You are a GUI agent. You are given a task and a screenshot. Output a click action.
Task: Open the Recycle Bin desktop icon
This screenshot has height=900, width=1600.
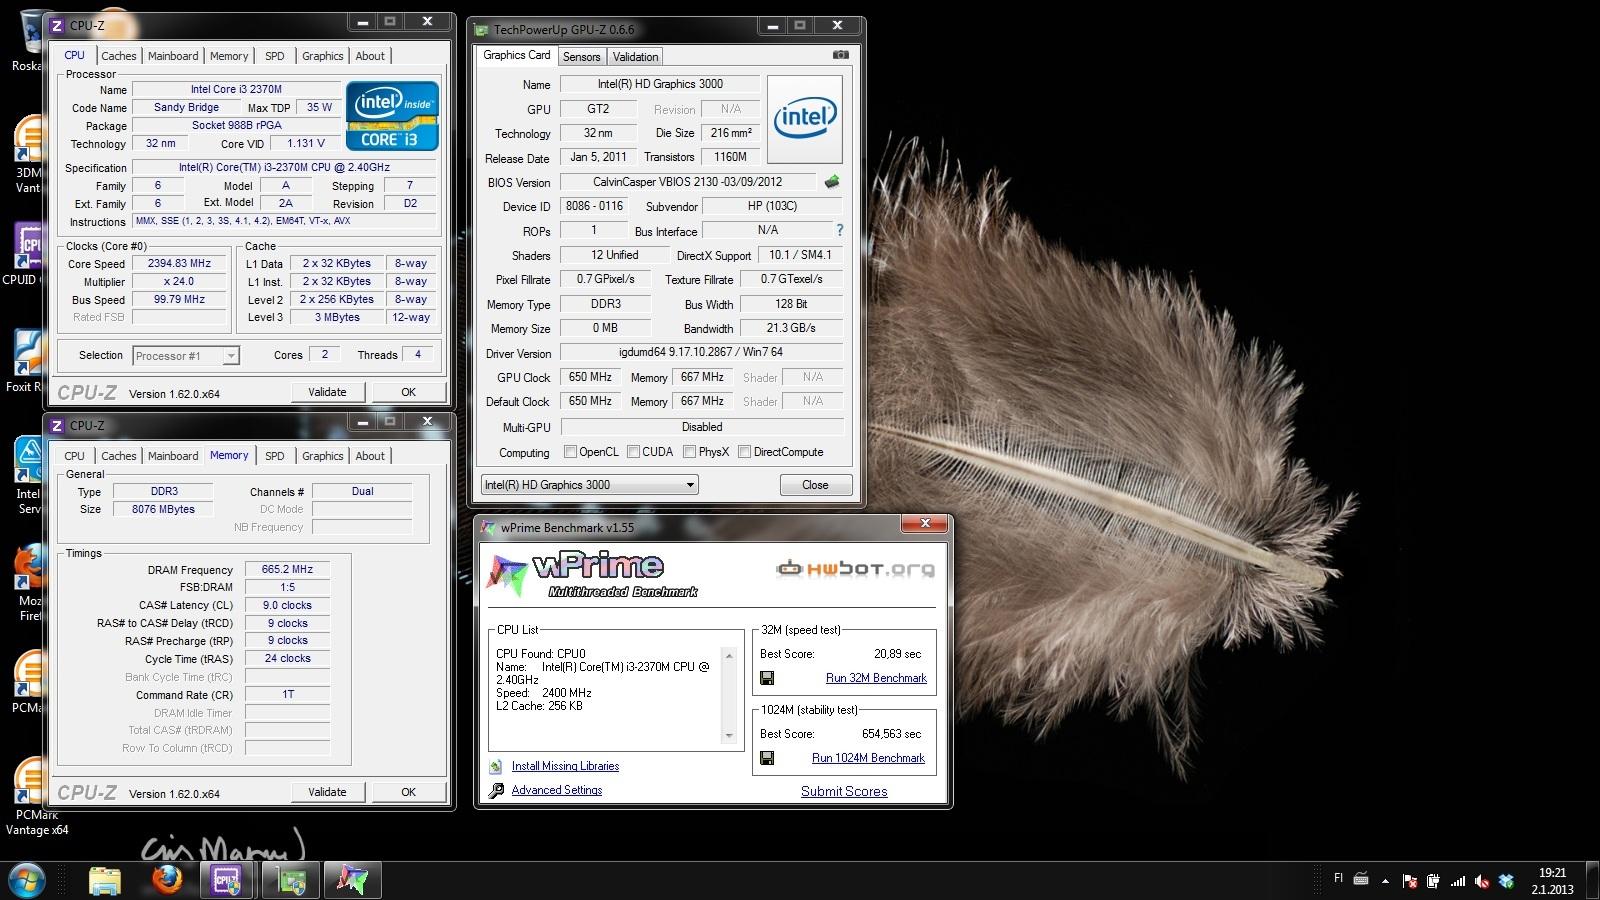coord(31,40)
